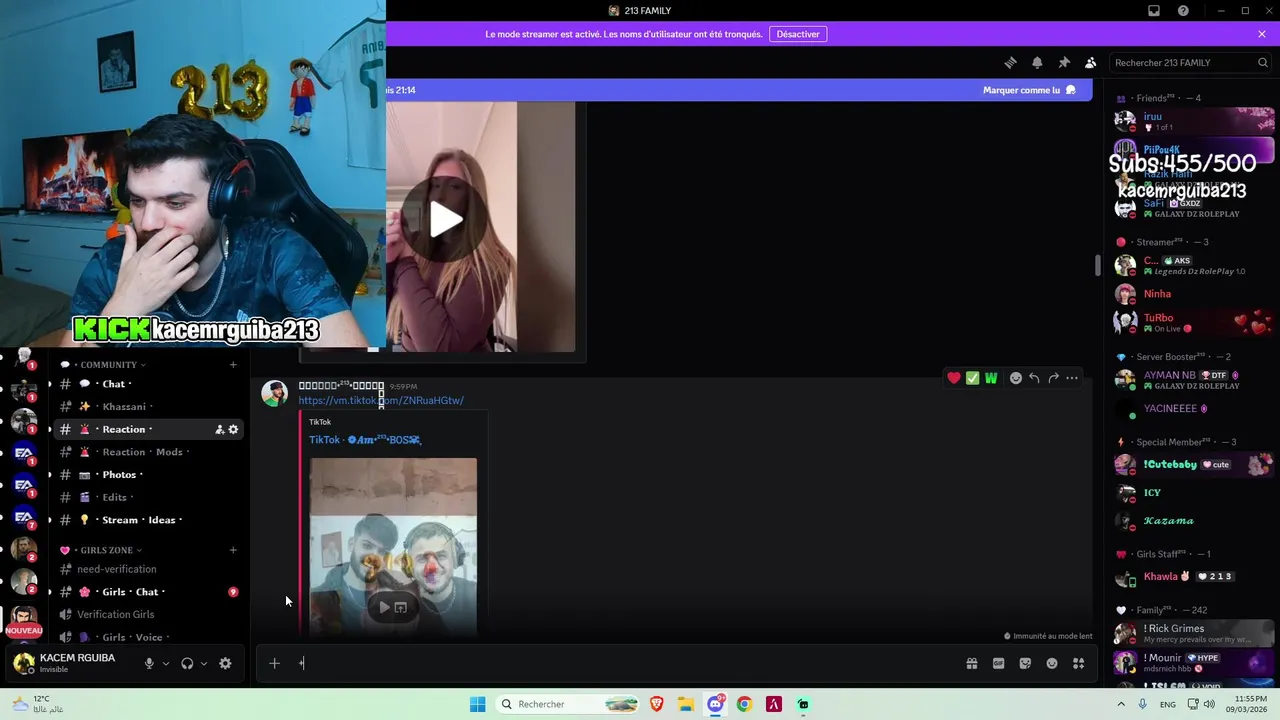Image resolution: width=1280 pixels, height=720 pixels.
Task: Invite members icon on Reaction channel
Action: (x=219, y=429)
